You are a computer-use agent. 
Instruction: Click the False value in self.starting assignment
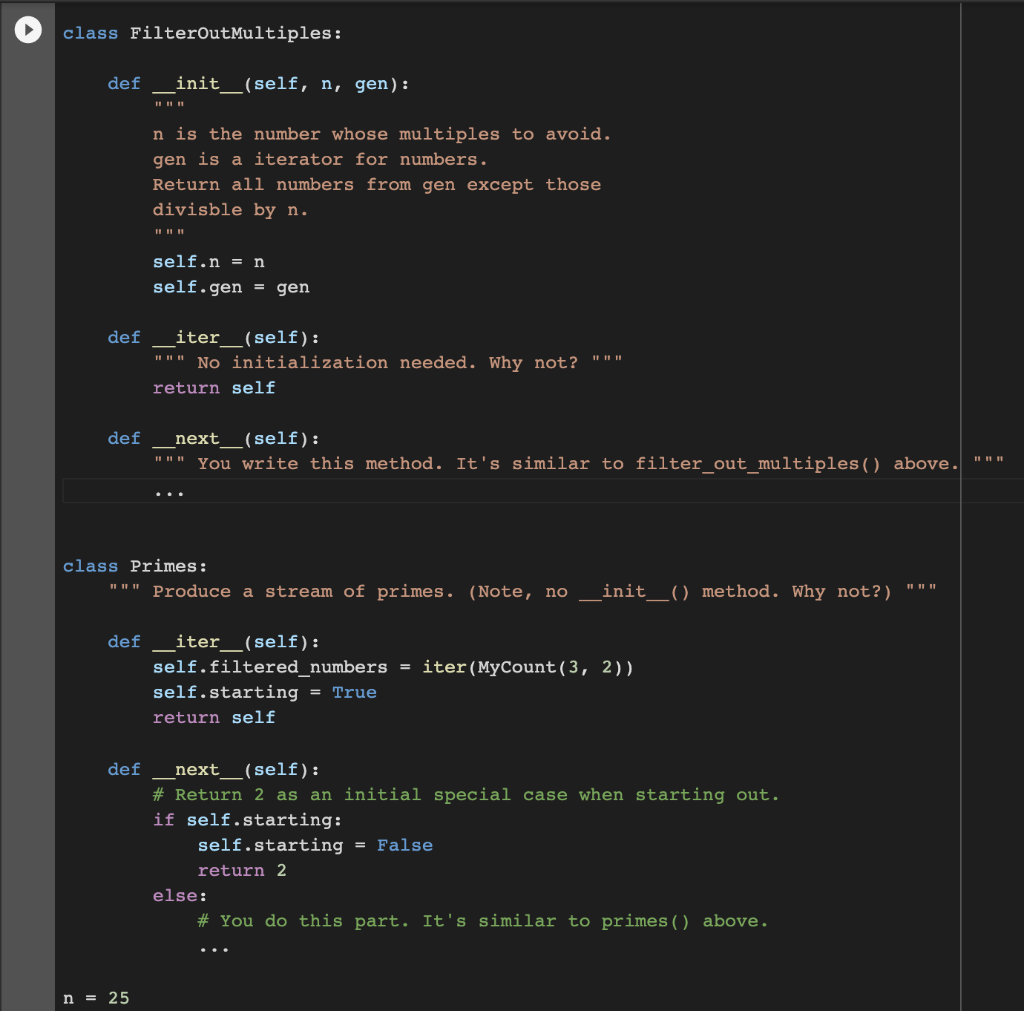(x=405, y=845)
